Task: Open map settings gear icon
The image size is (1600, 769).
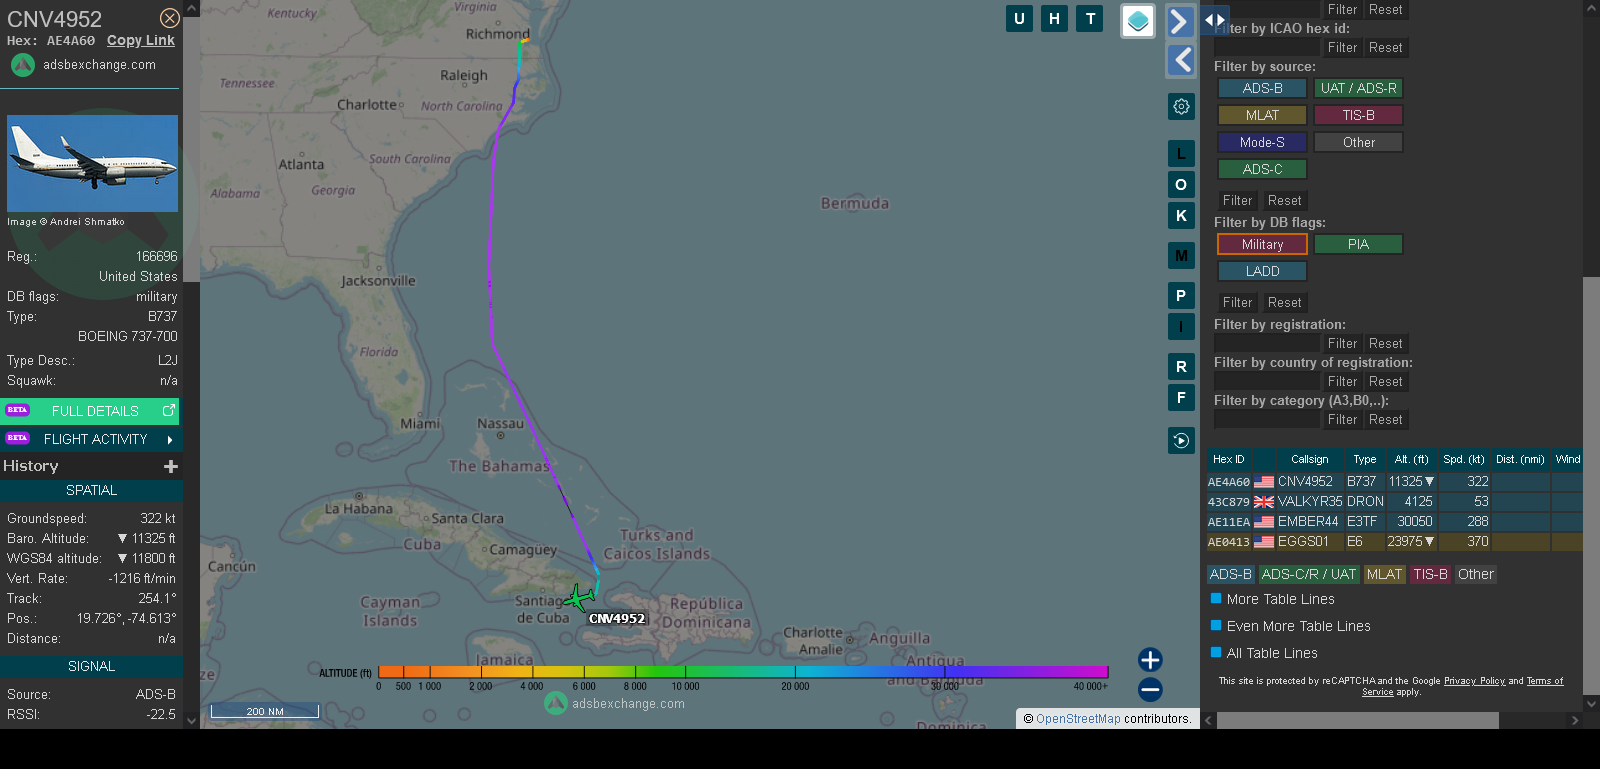Action: [1181, 107]
